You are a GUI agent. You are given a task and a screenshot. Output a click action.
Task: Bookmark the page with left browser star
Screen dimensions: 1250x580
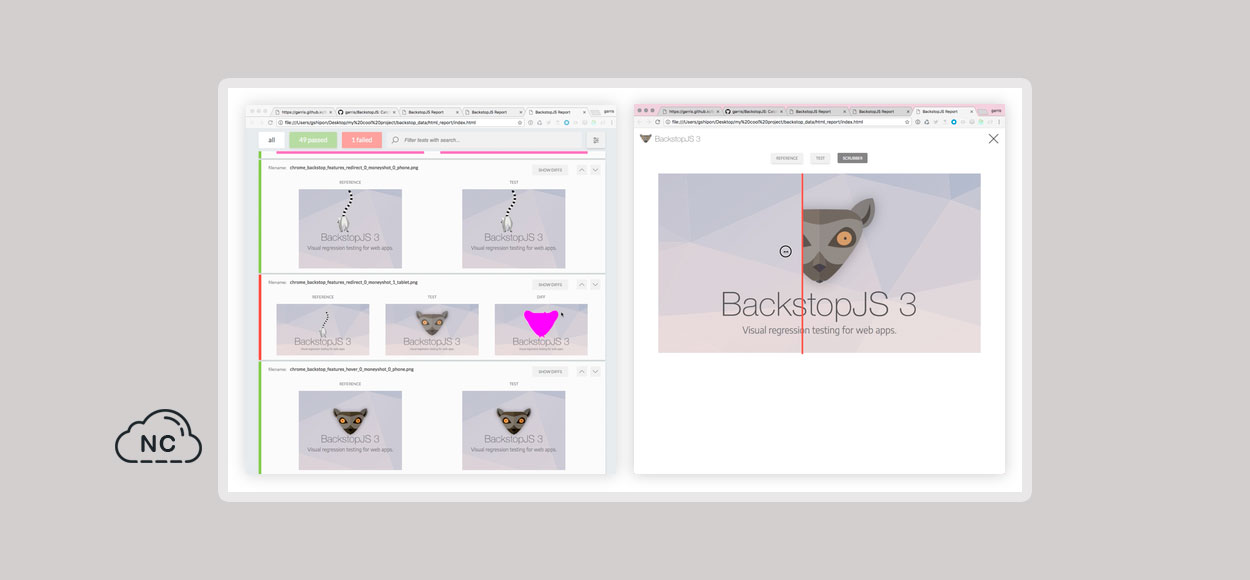(520, 122)
